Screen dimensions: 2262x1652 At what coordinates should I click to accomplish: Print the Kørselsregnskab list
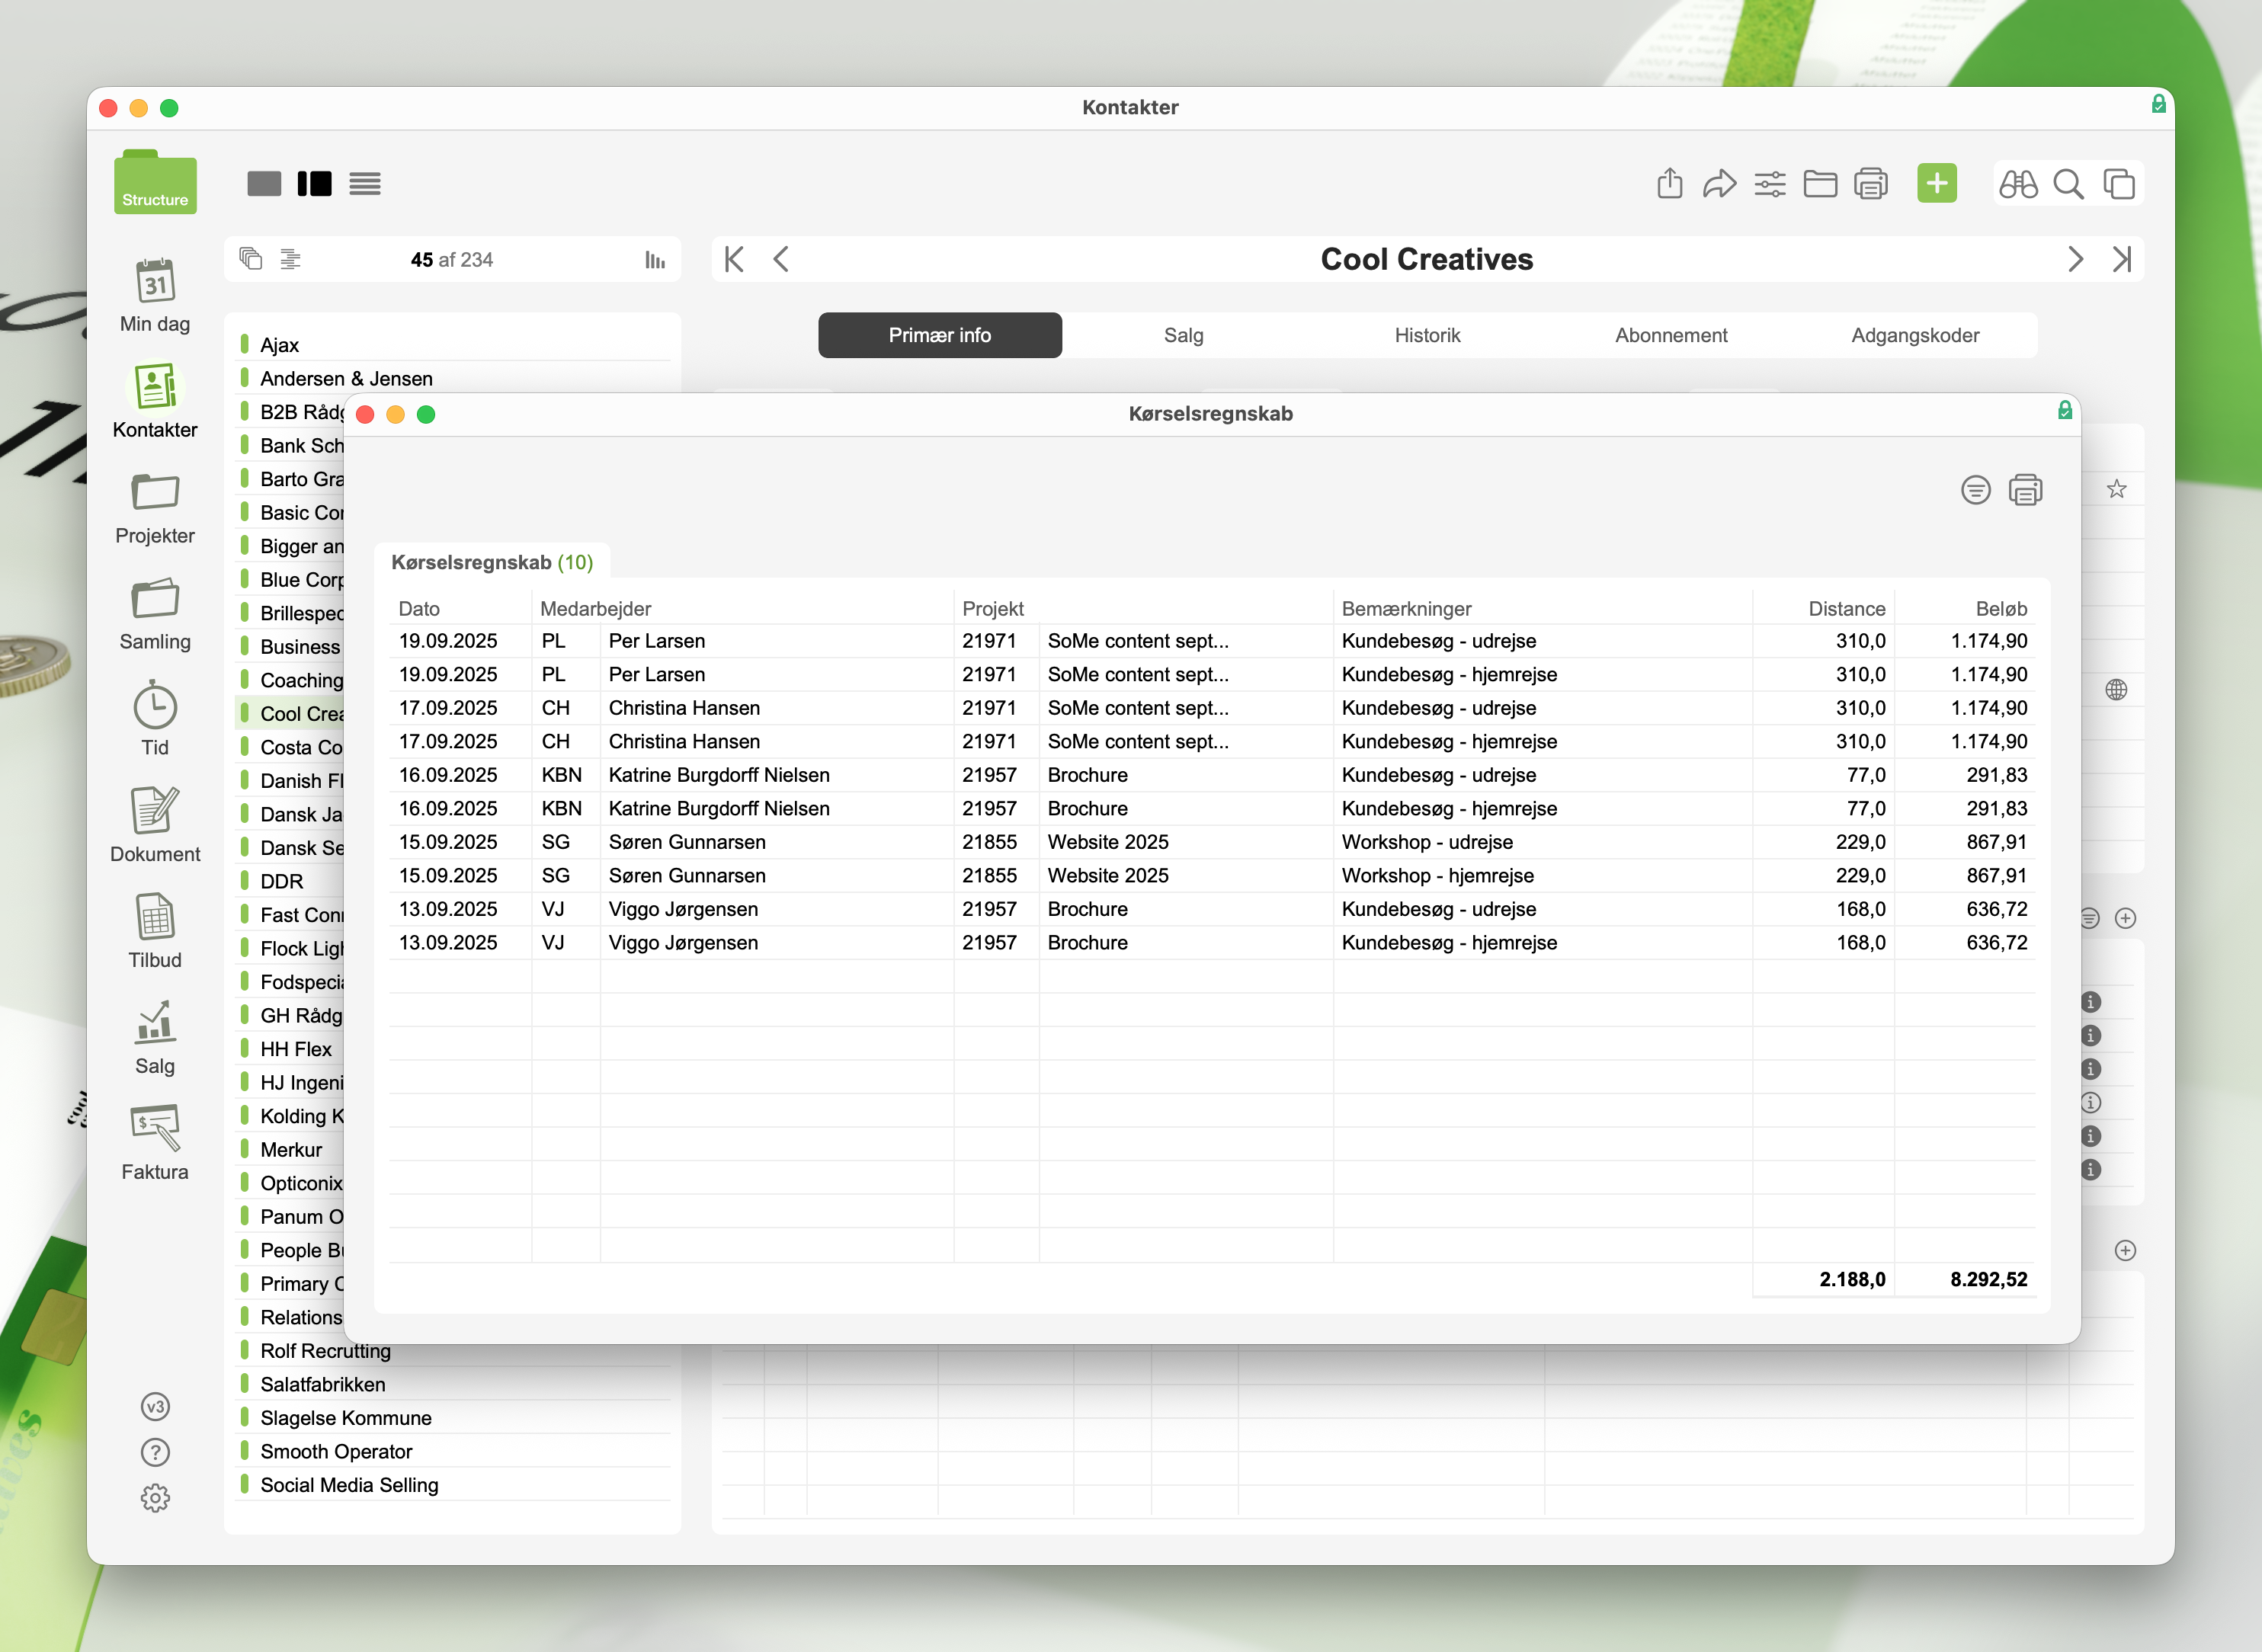click(x=2025, y=490)
